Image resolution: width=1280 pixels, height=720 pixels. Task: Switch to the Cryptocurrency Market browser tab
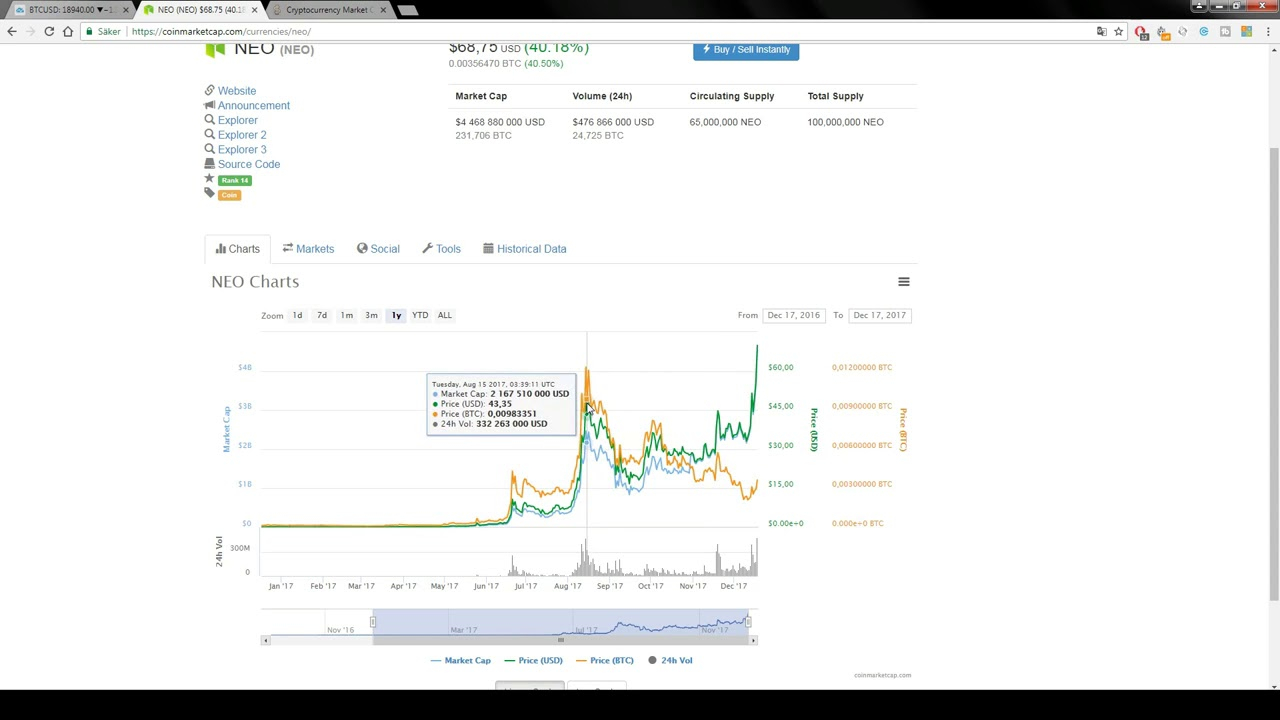327,10
